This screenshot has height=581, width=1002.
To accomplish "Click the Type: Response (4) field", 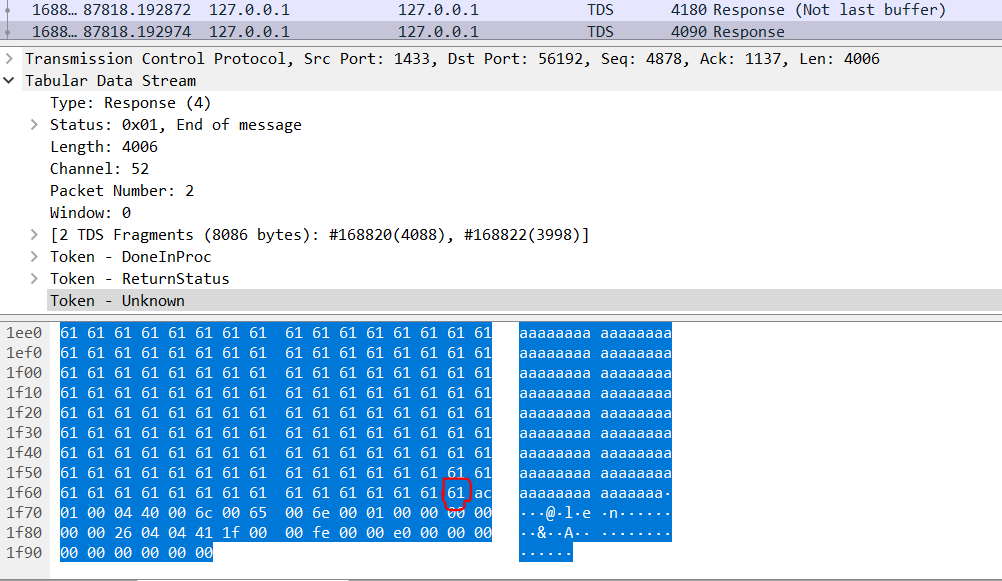I will (x=130, y=103).
